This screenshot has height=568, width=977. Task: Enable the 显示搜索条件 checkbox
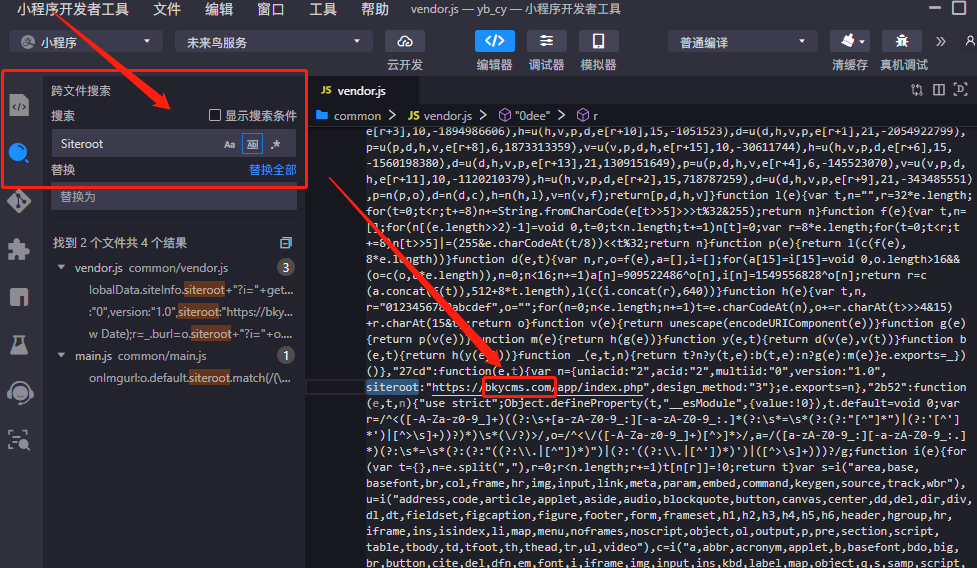(214, 116)
